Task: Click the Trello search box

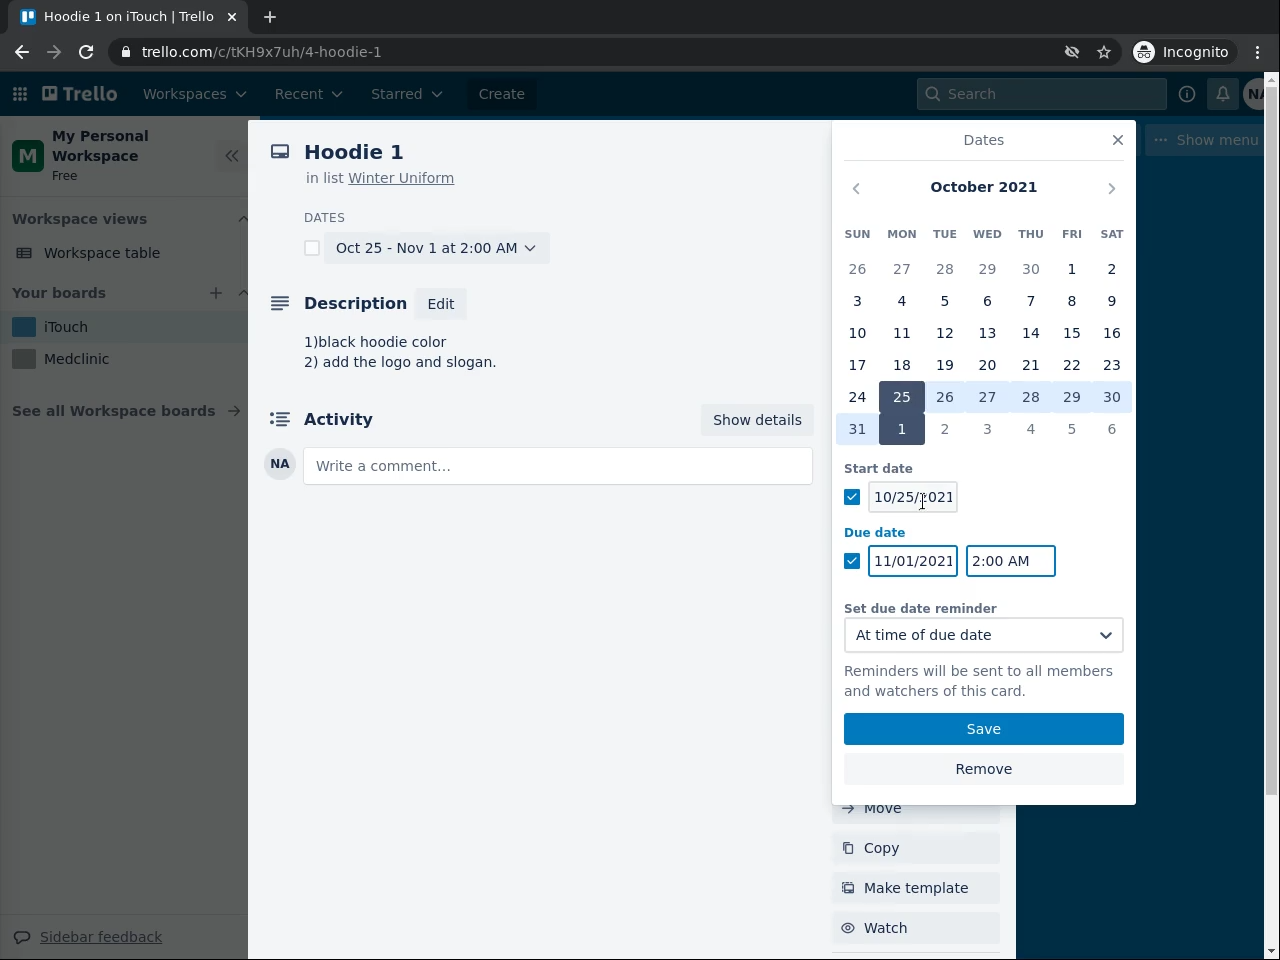Action: (1042, 94)
